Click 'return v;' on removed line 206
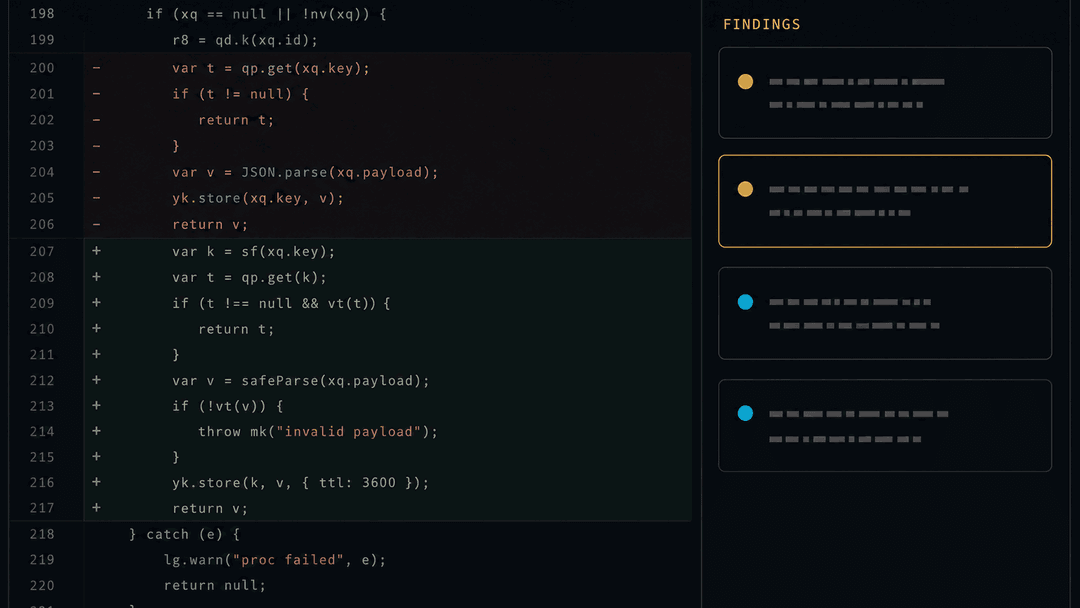 pyautogui.click(x=210, y=224)
